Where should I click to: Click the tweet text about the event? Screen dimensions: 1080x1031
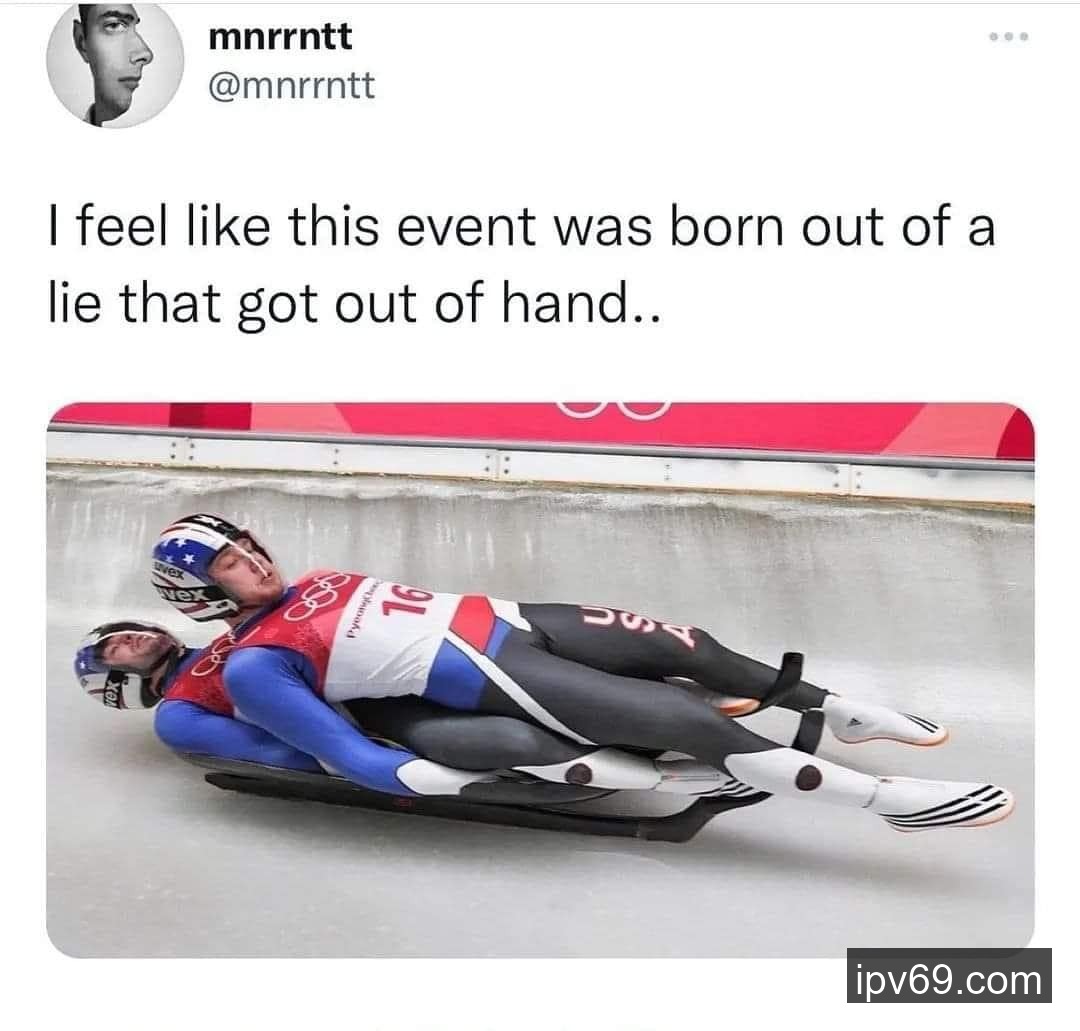[521, 265]
